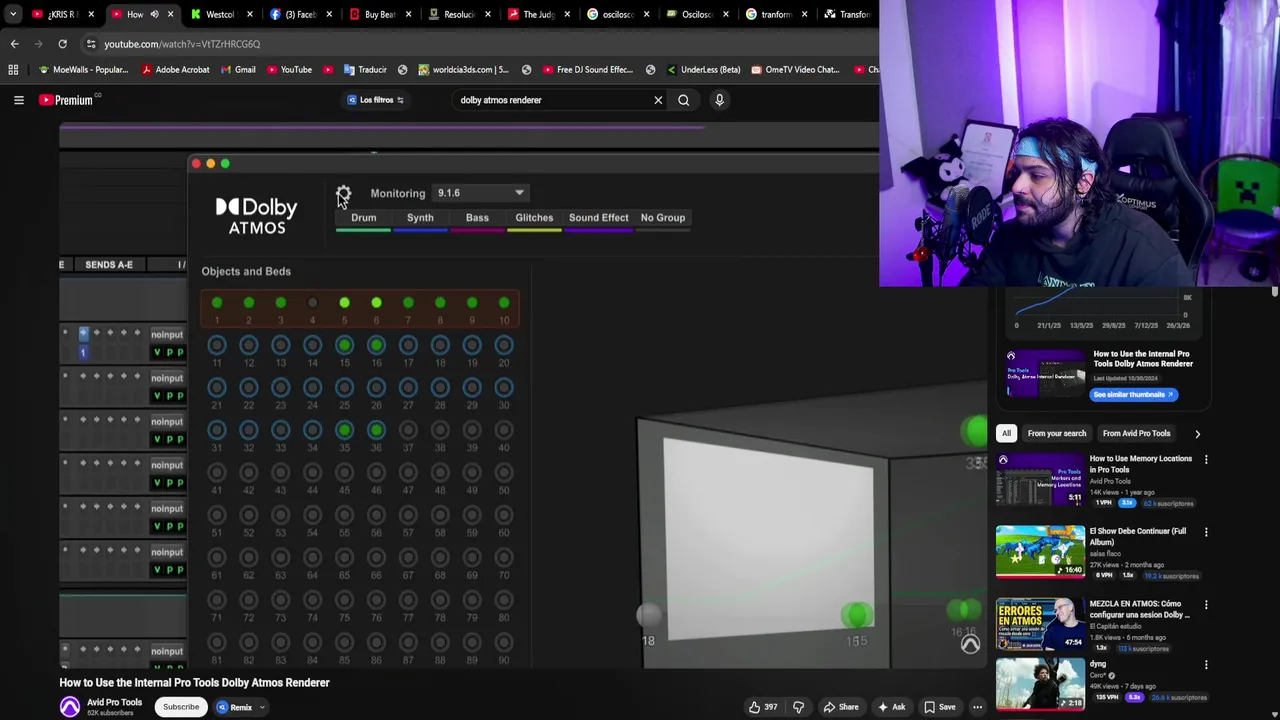Open Los filtros filter options

pos(375,100)
